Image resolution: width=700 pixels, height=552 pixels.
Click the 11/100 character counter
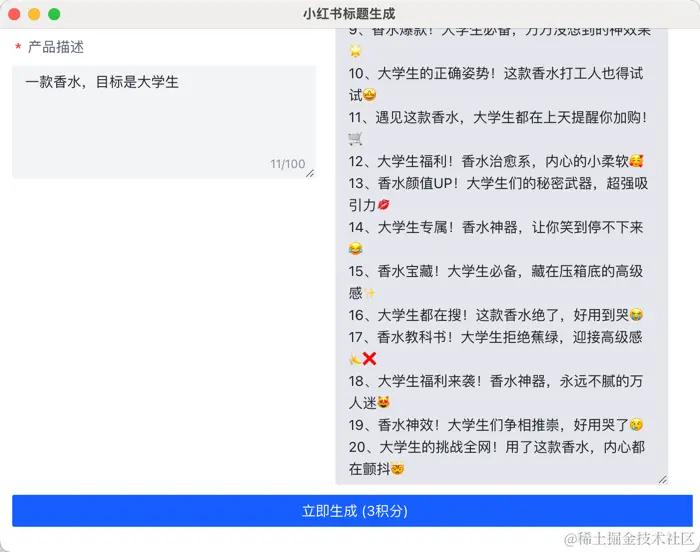(288, 164)
